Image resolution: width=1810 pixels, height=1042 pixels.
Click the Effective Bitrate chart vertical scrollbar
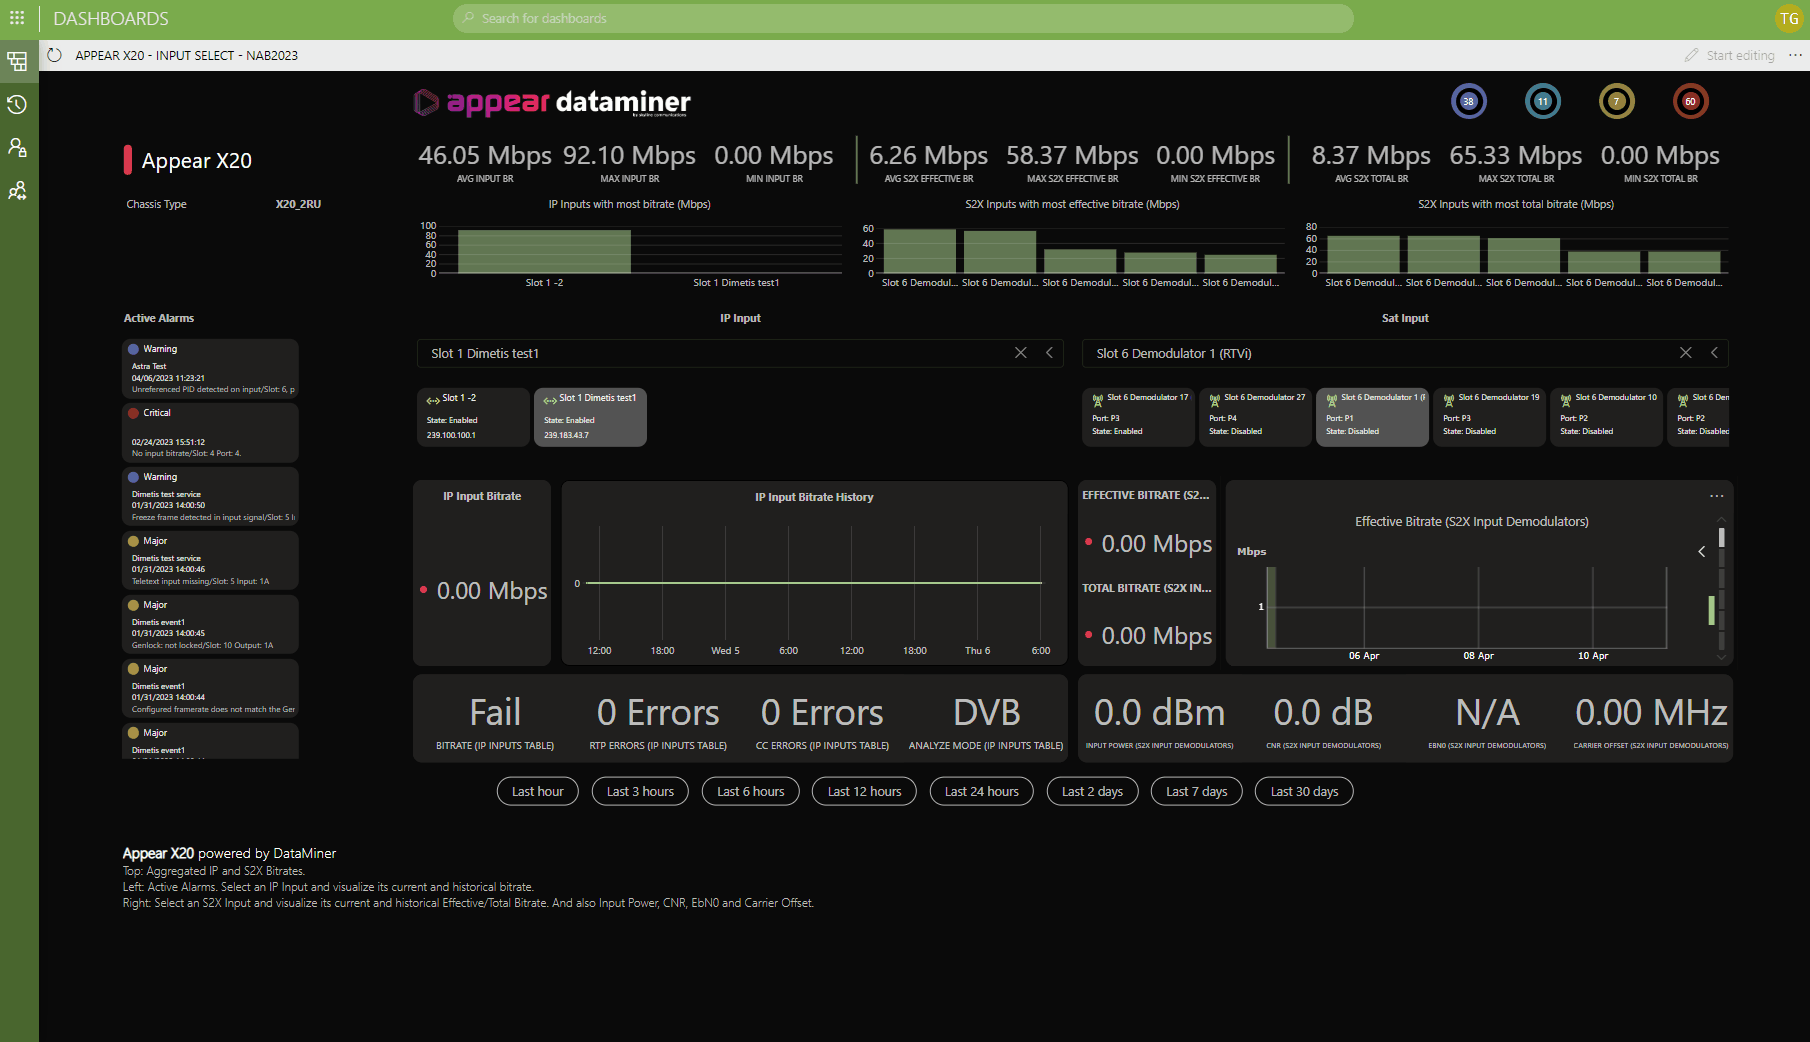tap(1721, 588)
